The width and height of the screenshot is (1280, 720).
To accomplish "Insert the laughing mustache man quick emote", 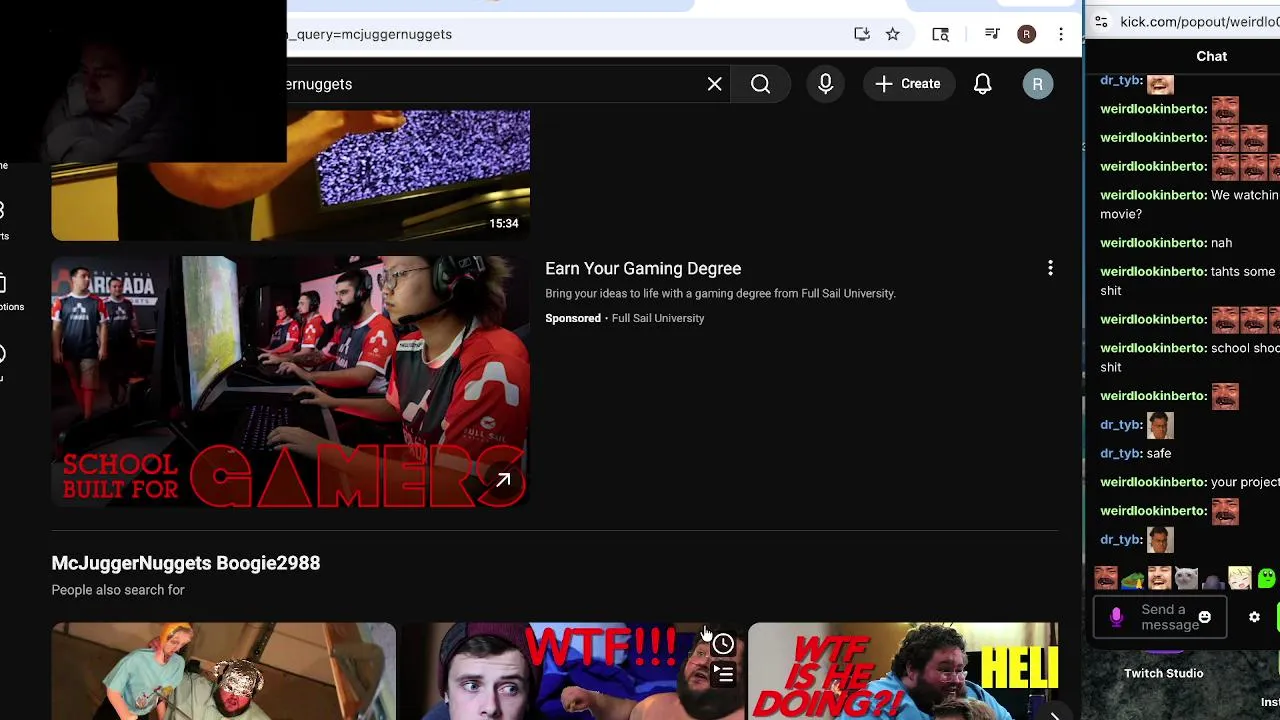I will click(x=1105, y=578).
